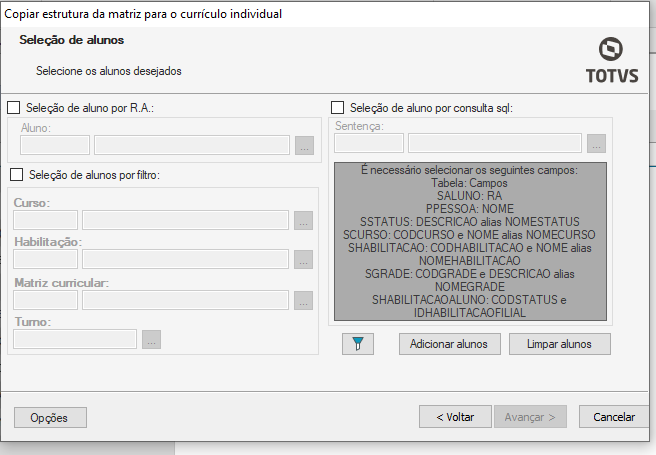Open the Opções button
This screenshot has width=656, height=455.
[x=50, y=417]
